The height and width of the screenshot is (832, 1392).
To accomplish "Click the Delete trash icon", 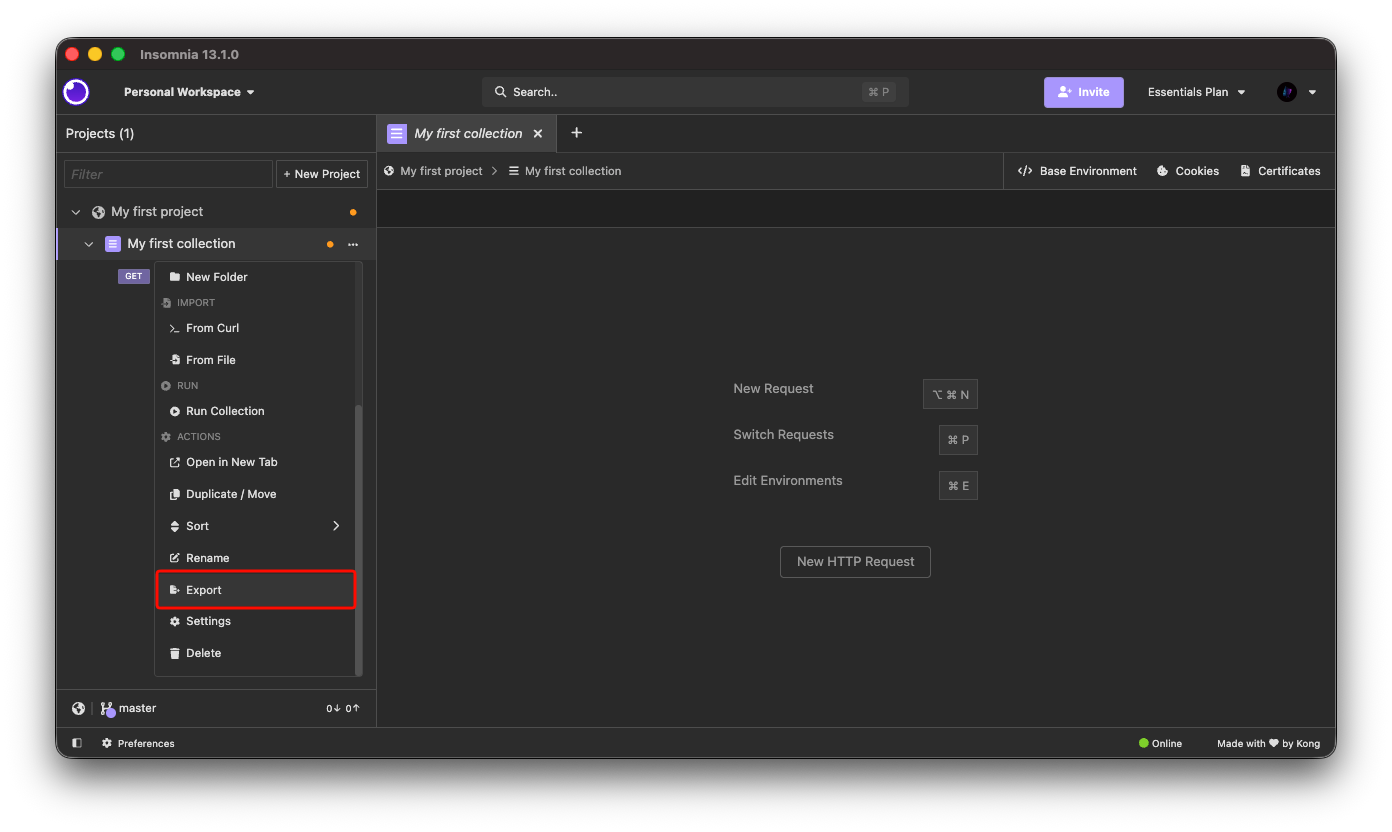I will point(175,653).
